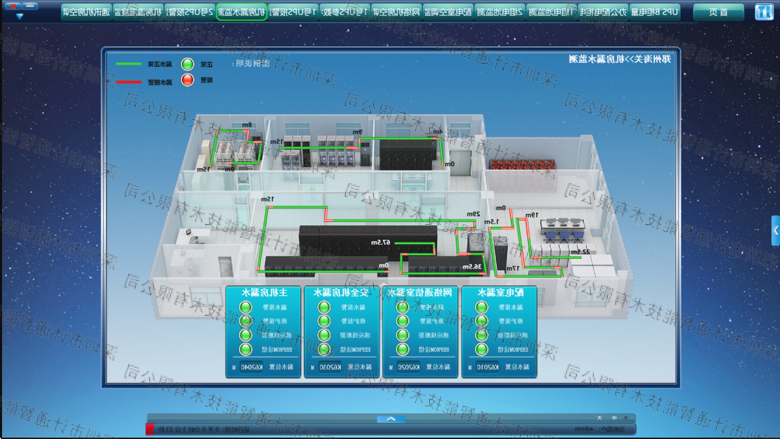Image resolution: width=780 pixels, height=439 pixels.
Task: Click the 感应线断裂 light in 网络通信室漏水 panel
Action: tap(403, 335)
